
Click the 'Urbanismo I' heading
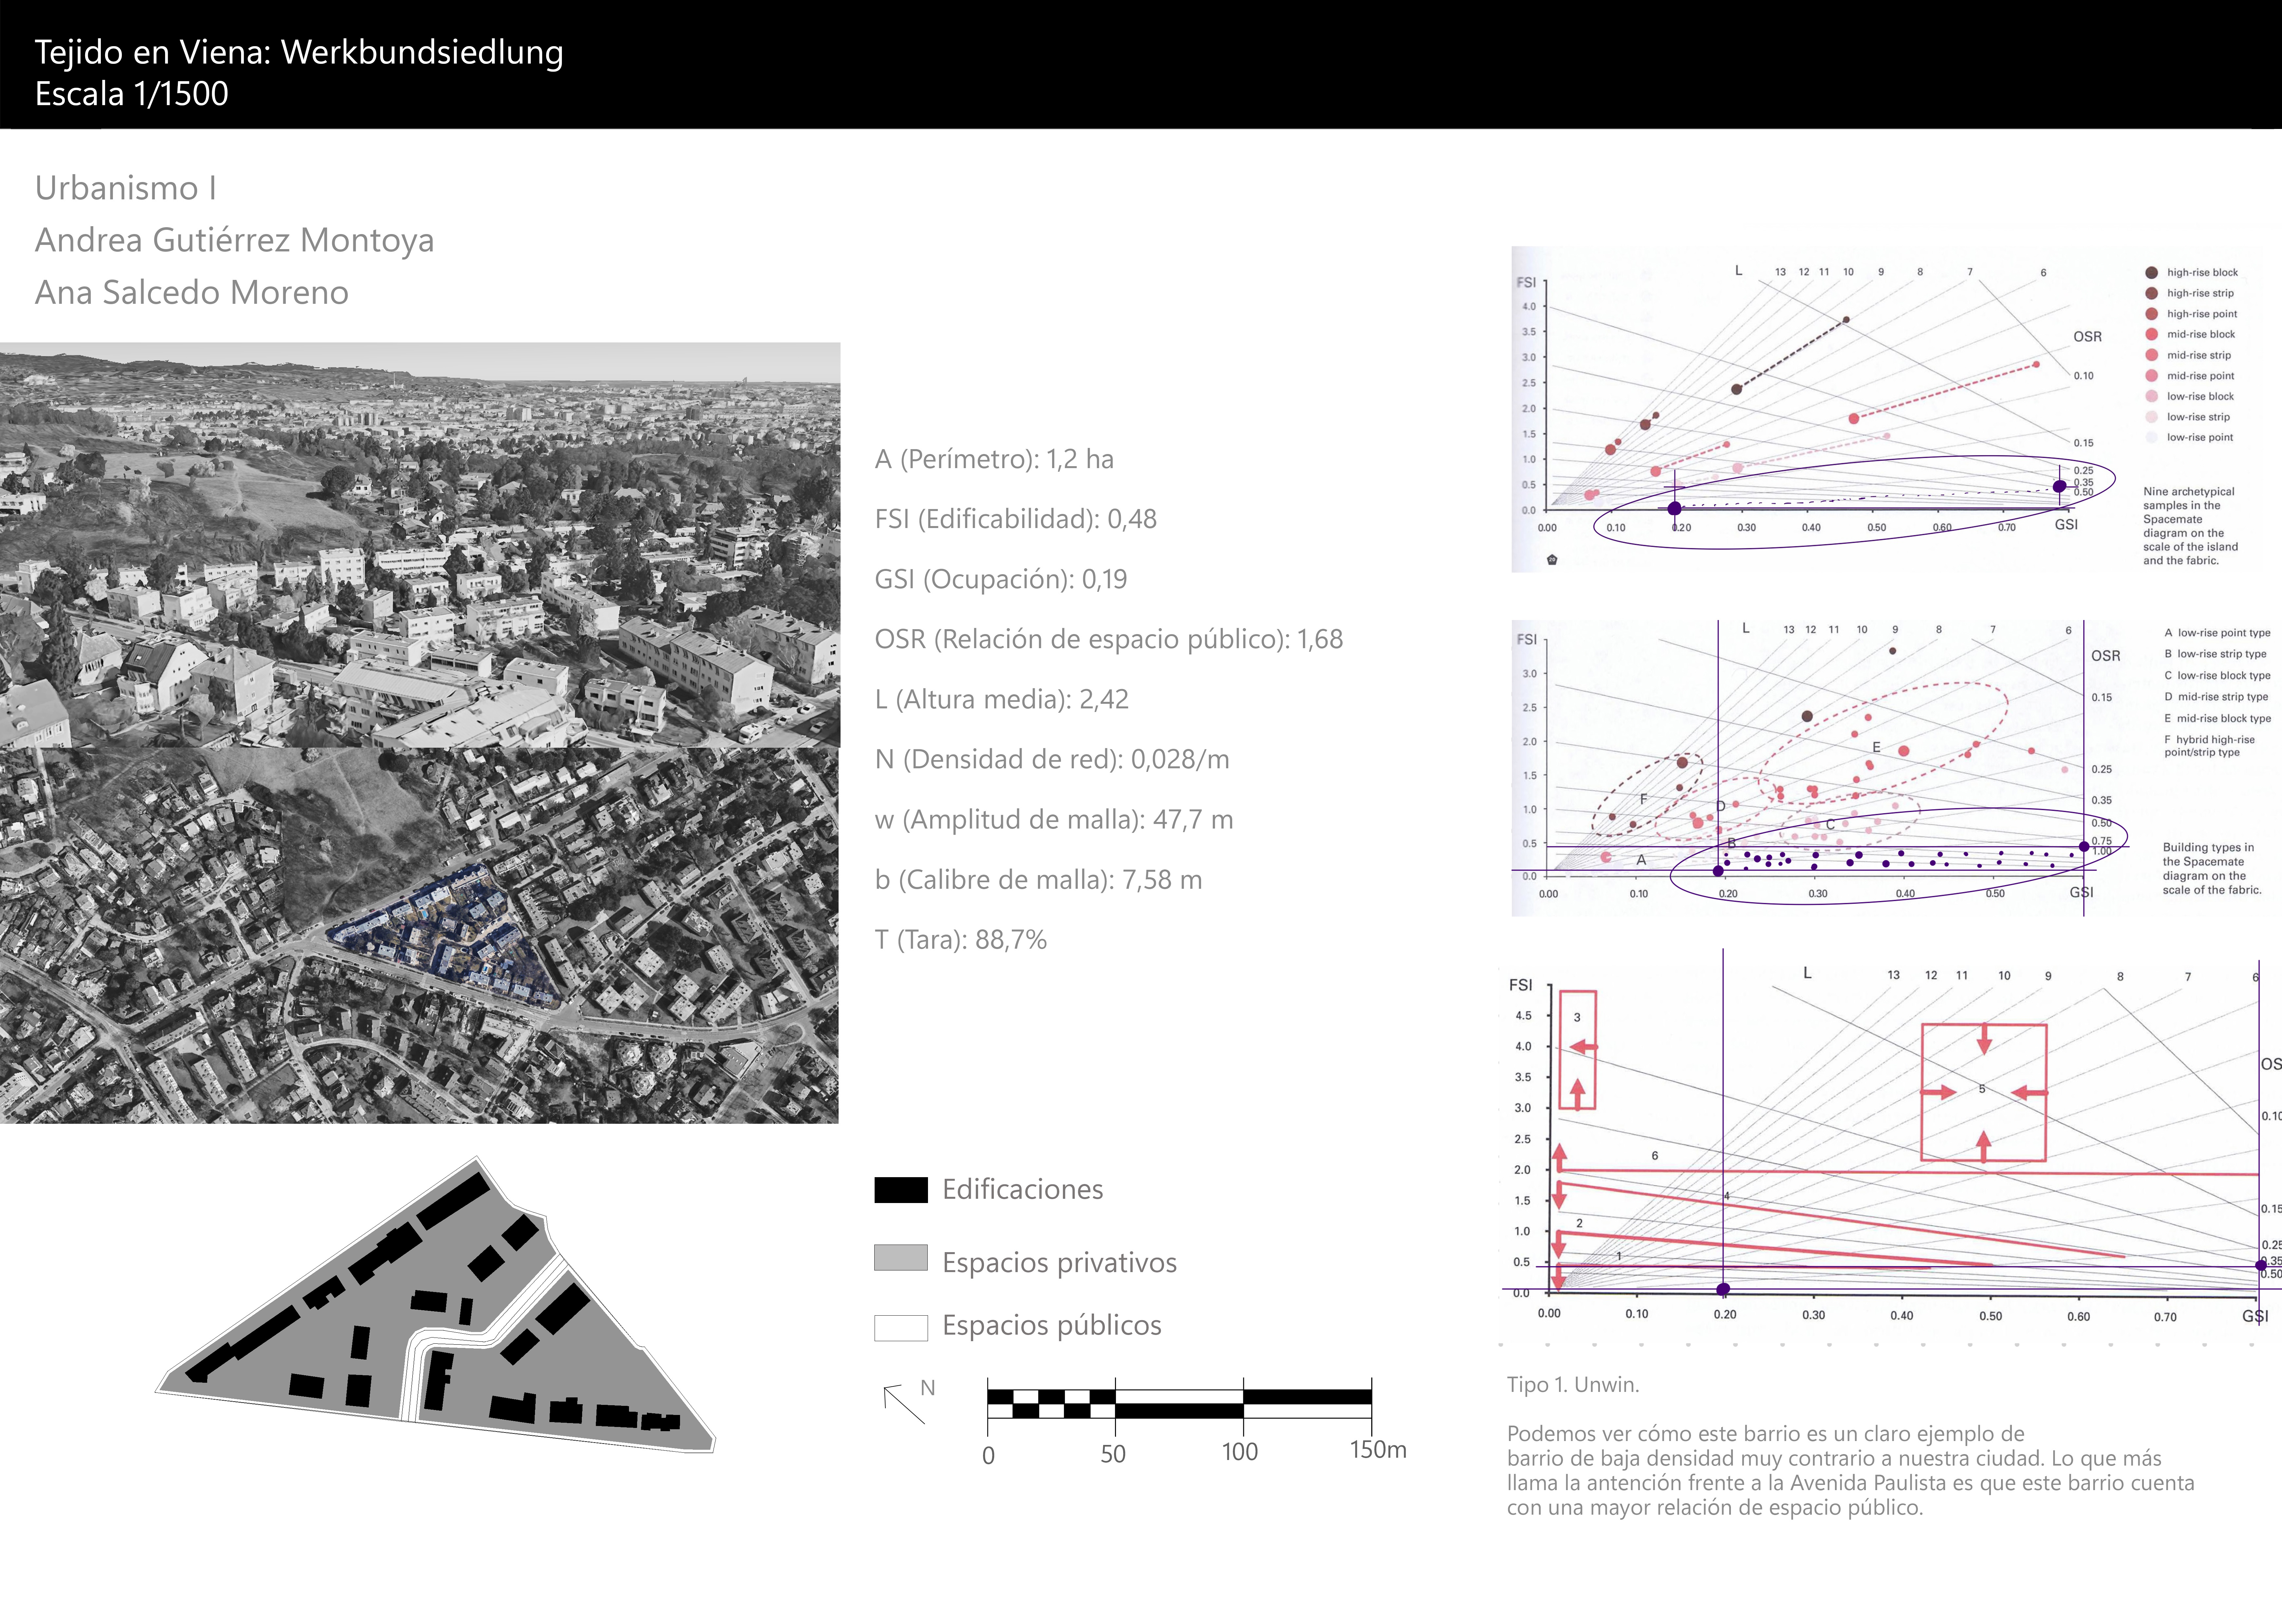coord(126,188)
